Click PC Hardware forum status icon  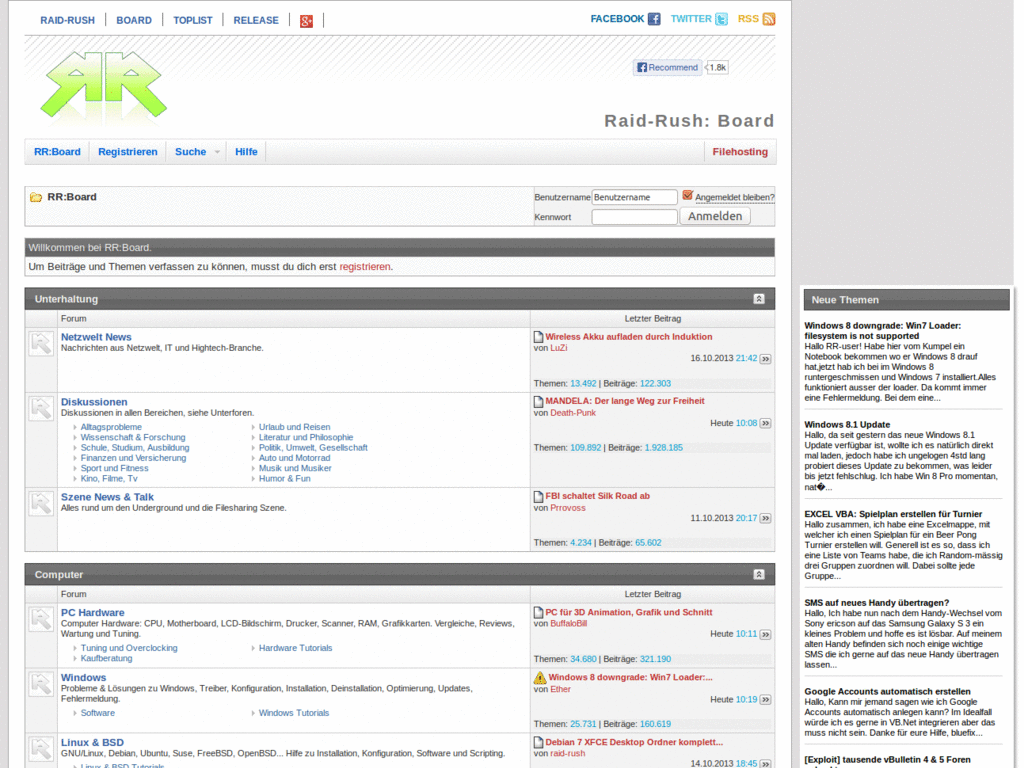click(x=40, y=619)
